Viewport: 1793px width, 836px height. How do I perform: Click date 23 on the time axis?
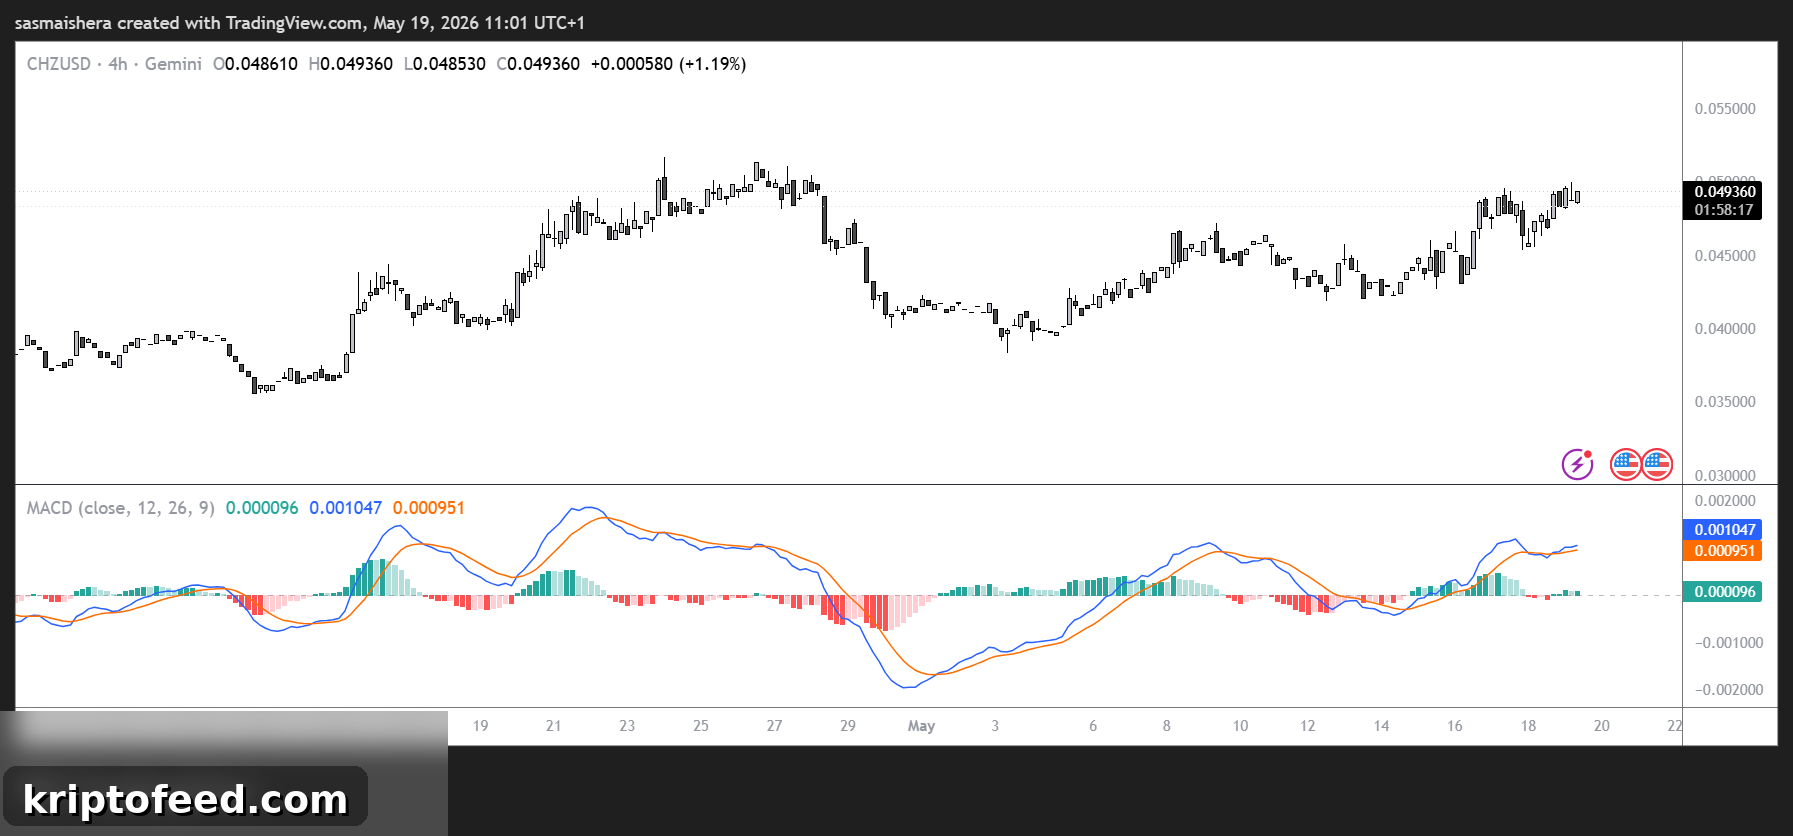click(627, 726)
